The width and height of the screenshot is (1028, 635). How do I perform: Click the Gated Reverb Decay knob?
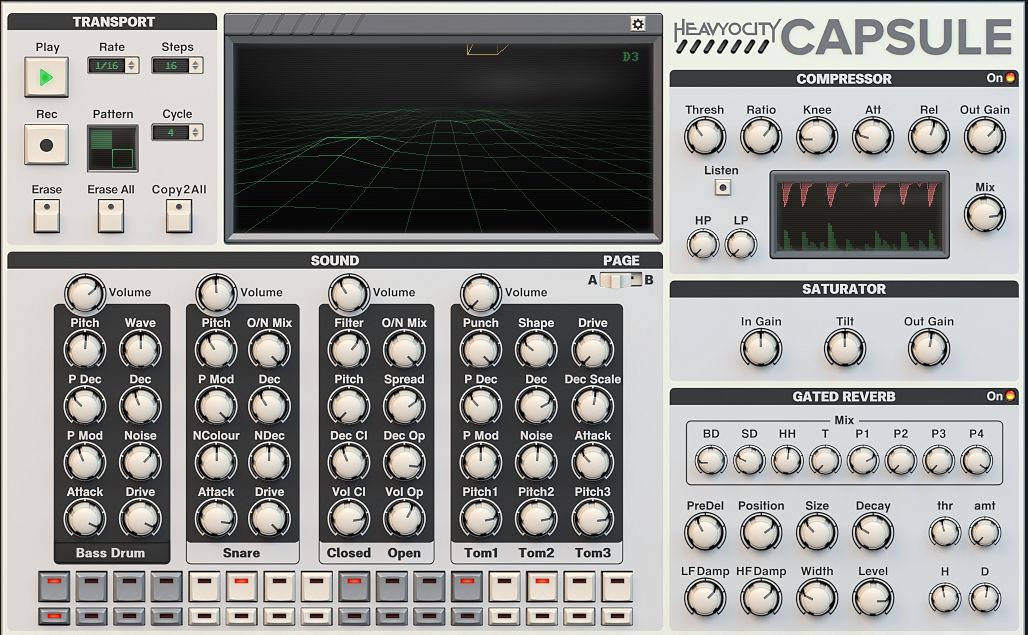(x=873, y=532)
